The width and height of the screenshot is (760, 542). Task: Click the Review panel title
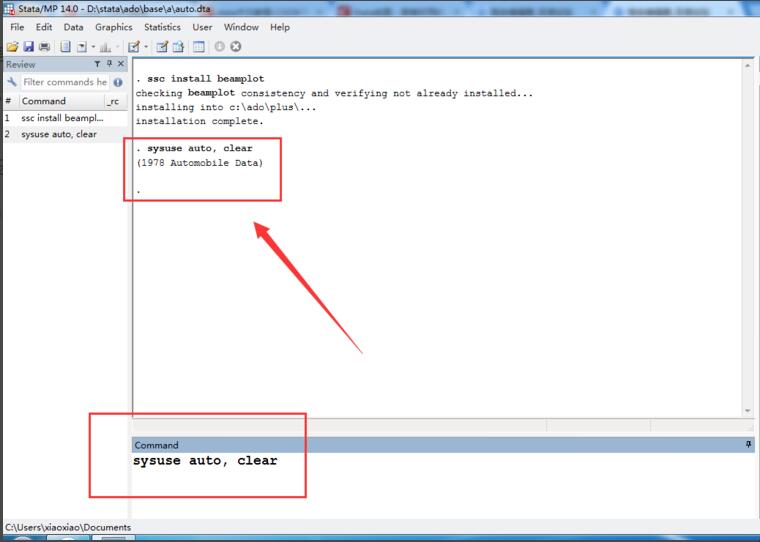pos(20,64)
